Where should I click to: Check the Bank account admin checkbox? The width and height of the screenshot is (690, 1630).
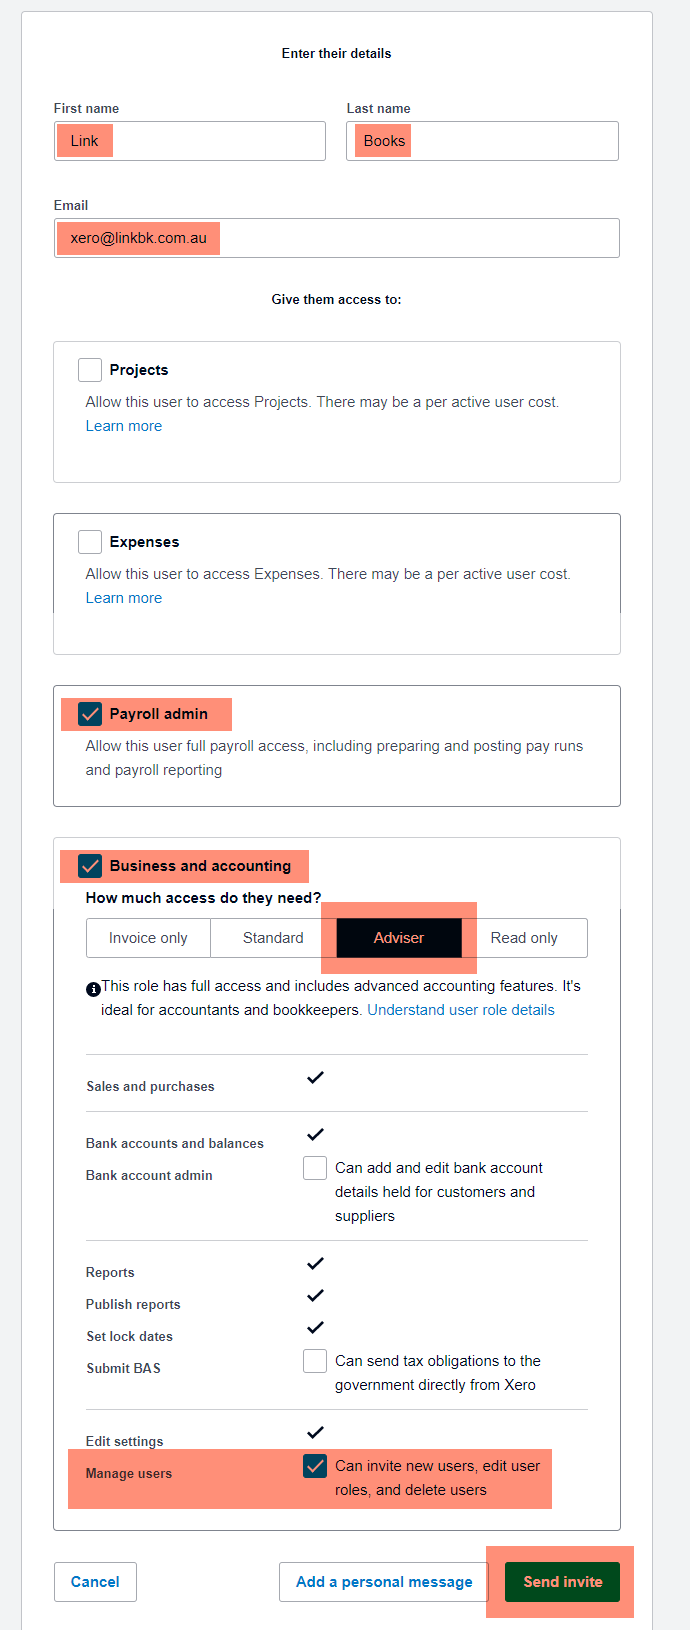315,1168
